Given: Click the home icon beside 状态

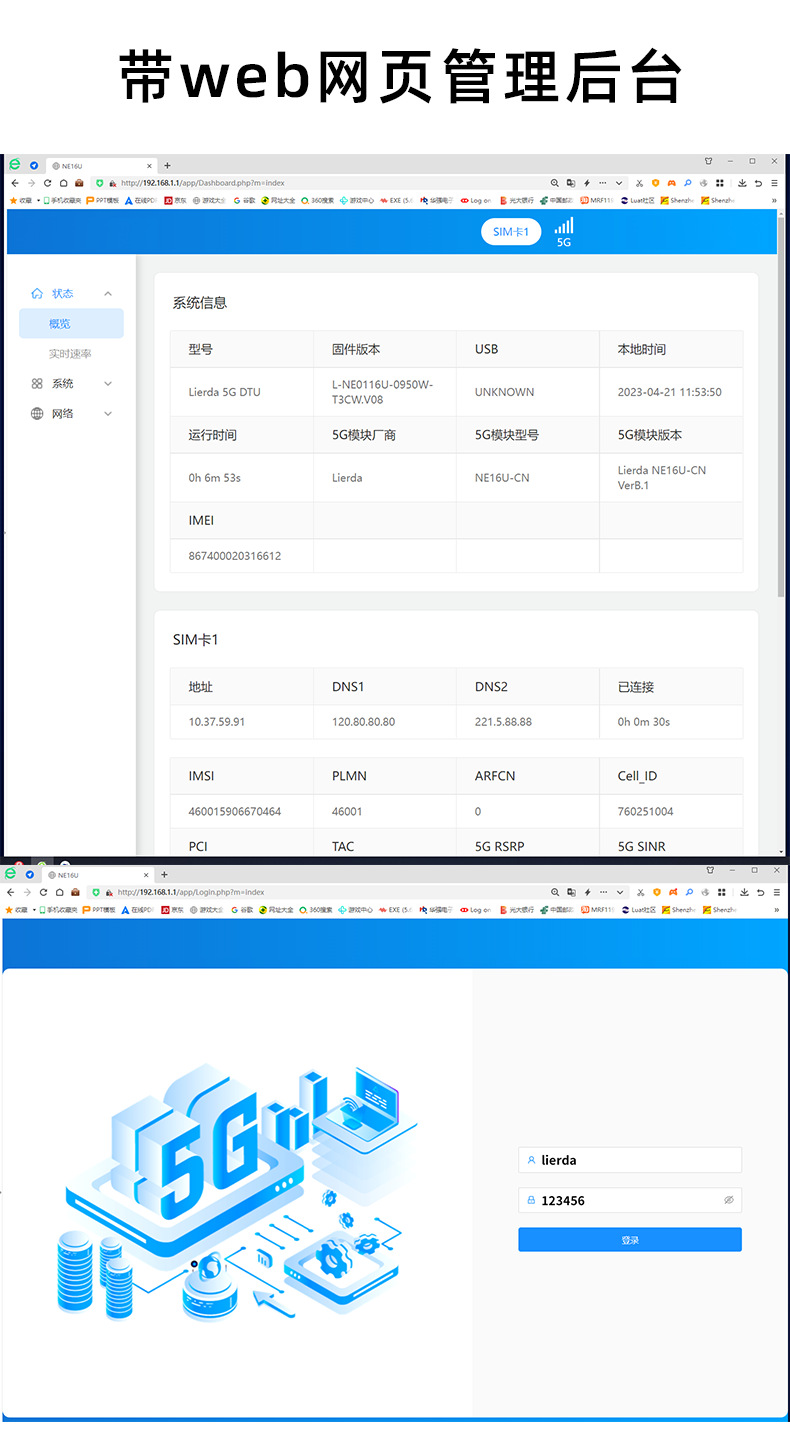Looking at the screenshot, I should 37,294.
